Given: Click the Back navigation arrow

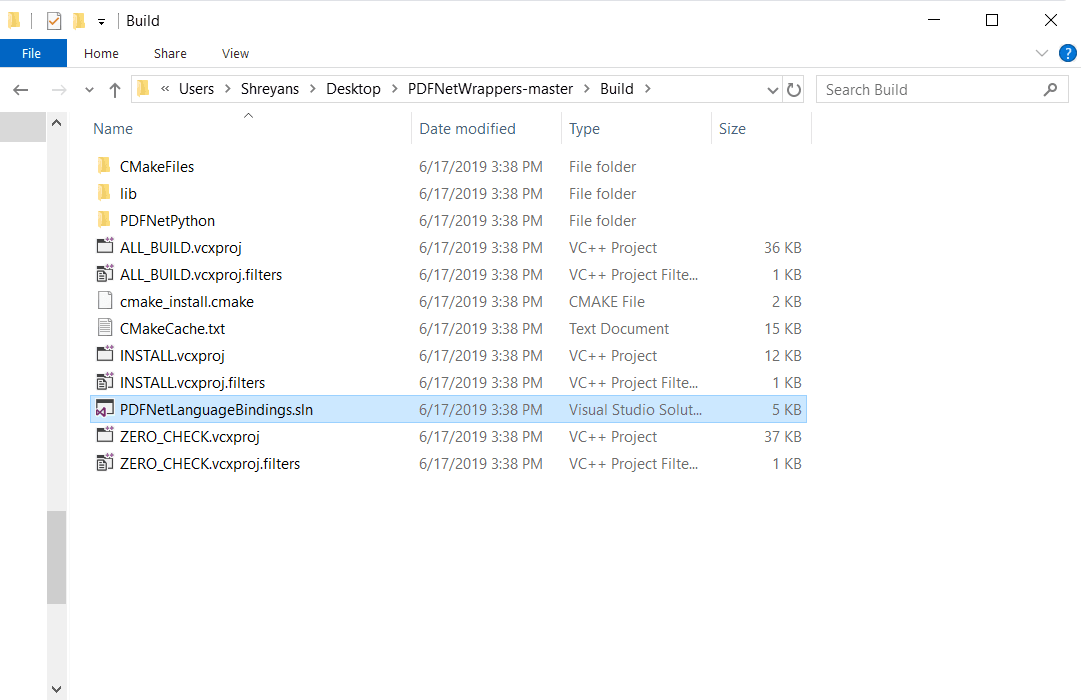Looking at the screenshot, I should click(20, 90).
